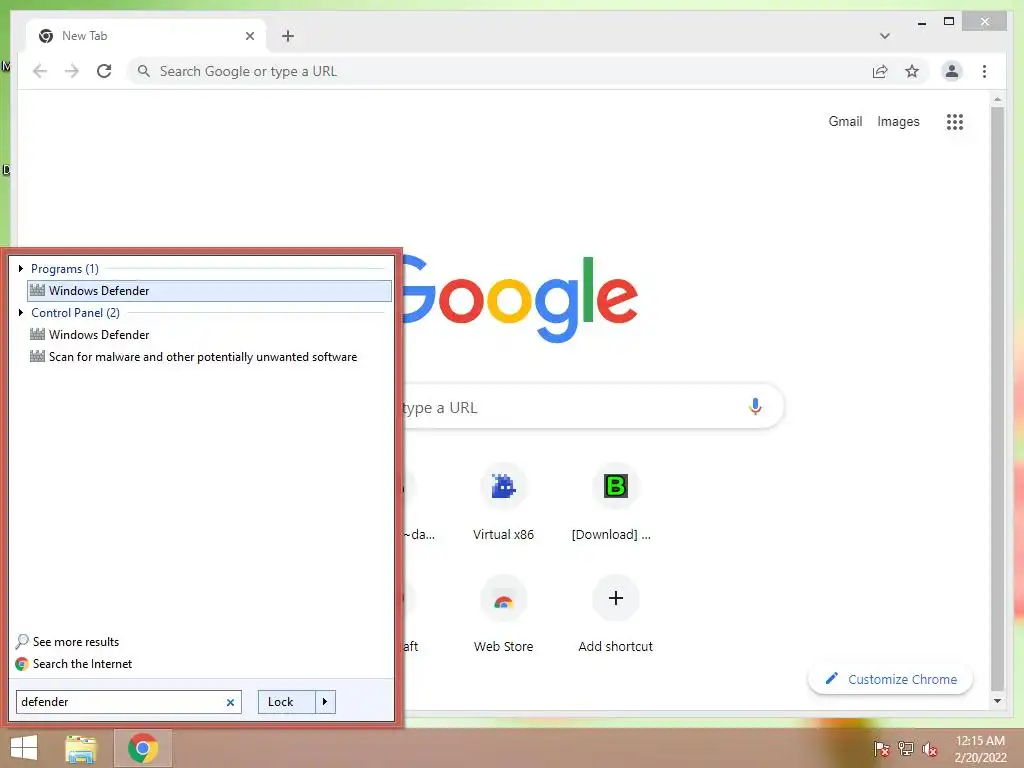The image size is (1024, 768).
Task: Click the share page icon
Action: pyautogui.click(x=880, y=71)
